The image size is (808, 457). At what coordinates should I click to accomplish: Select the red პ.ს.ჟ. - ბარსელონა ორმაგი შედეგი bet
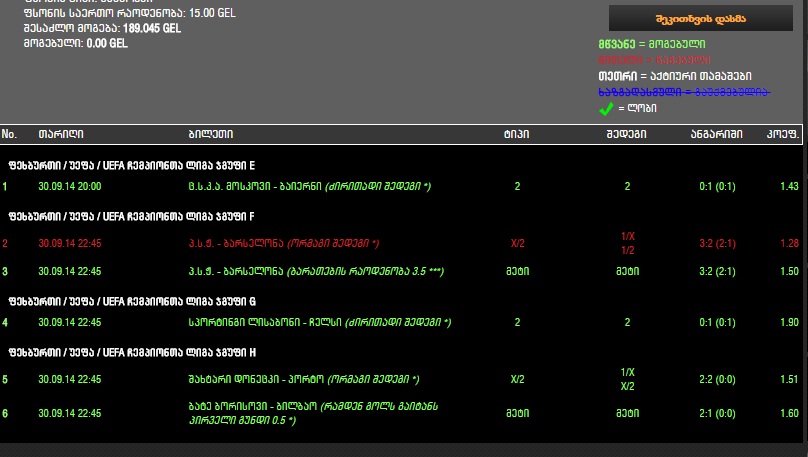283,243
